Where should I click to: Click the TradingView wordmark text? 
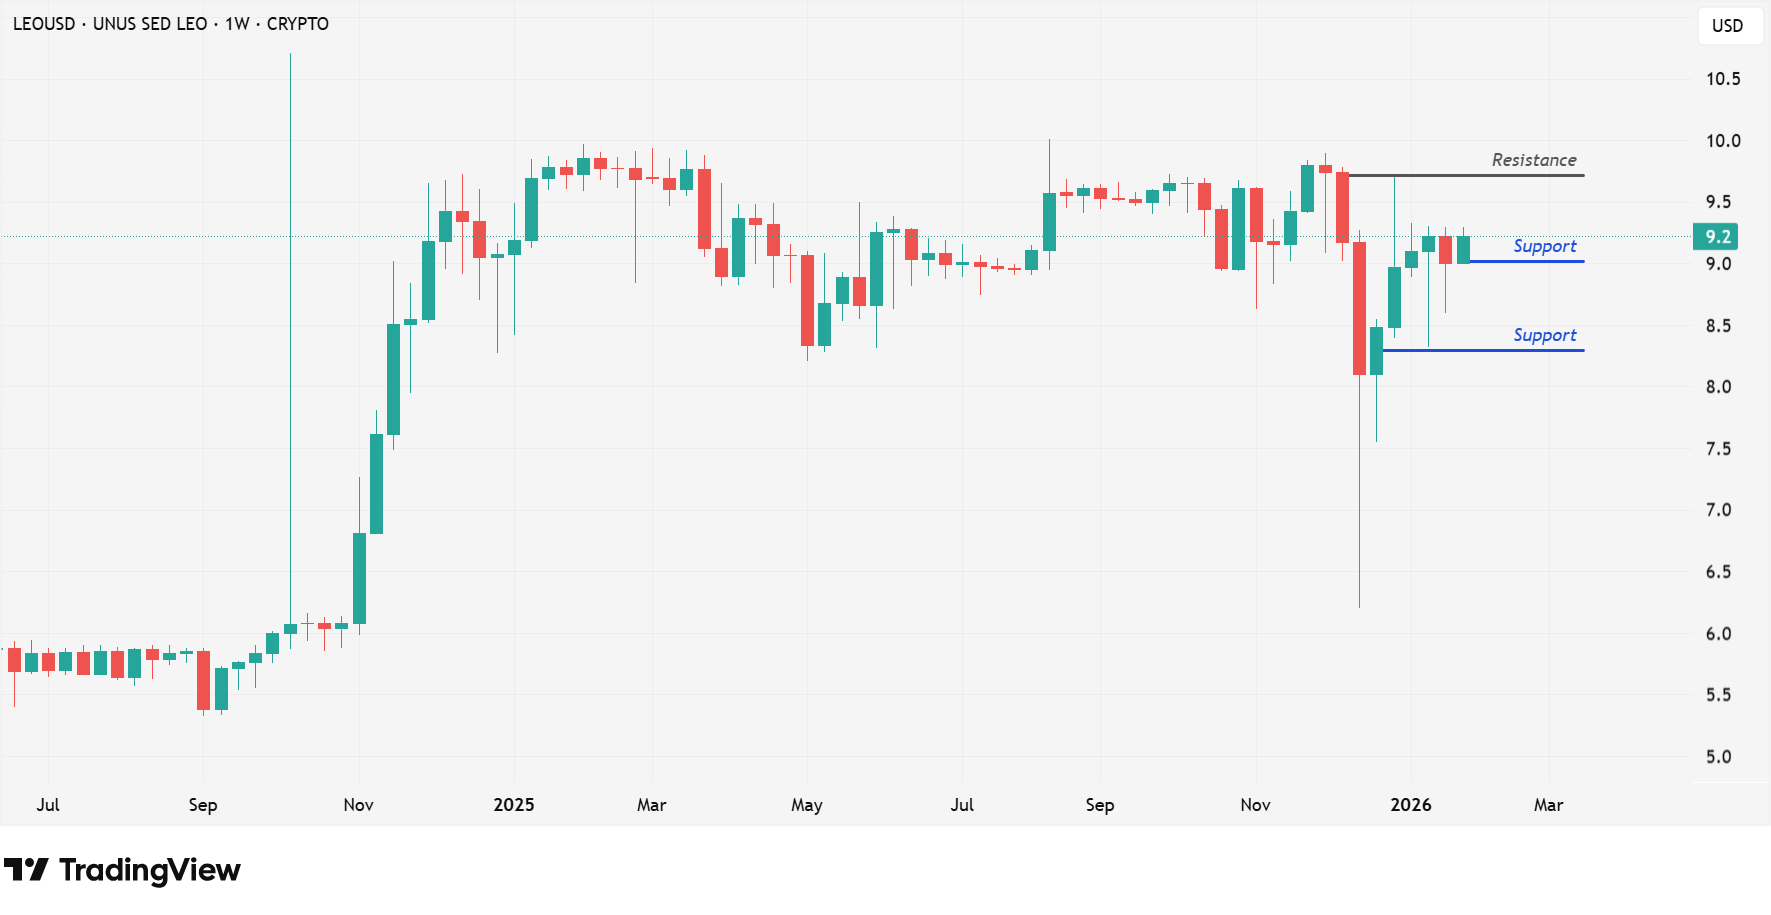click(150, 870)
